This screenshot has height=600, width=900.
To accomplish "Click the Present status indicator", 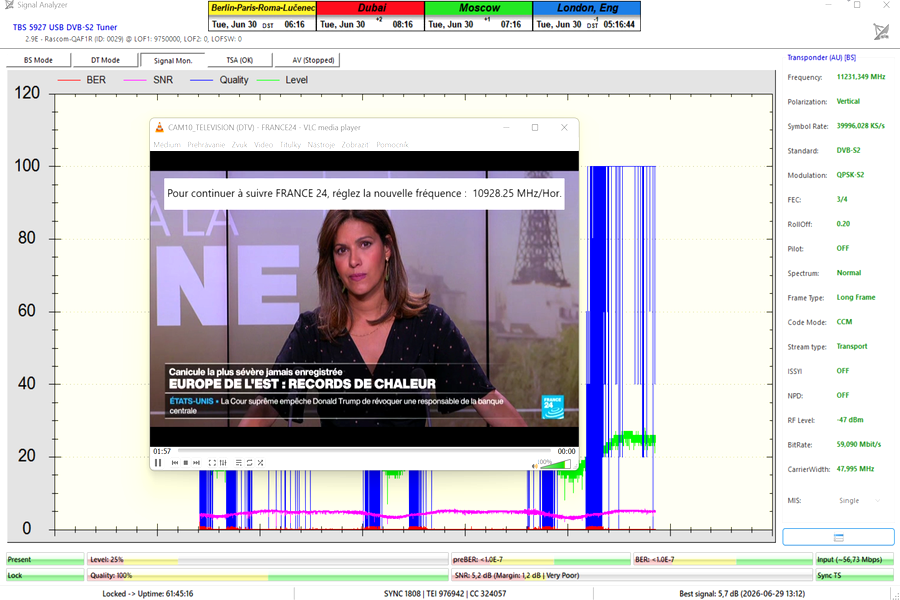I will pyautogui.click(x=45, y=559).
